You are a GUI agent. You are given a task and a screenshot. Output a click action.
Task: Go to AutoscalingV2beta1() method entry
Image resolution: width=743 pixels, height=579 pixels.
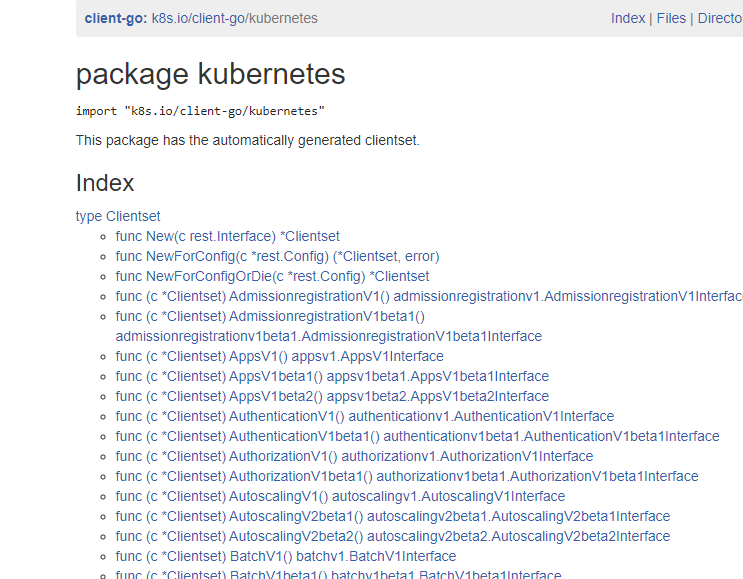(393, 516)
